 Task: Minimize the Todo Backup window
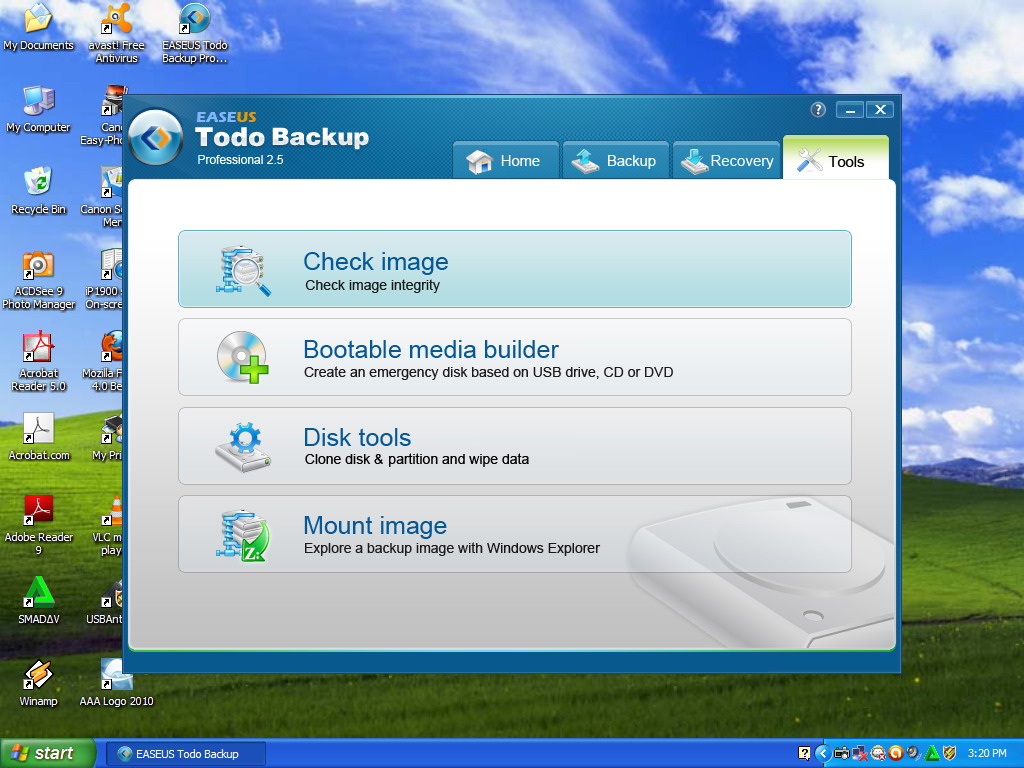point(850,110)
